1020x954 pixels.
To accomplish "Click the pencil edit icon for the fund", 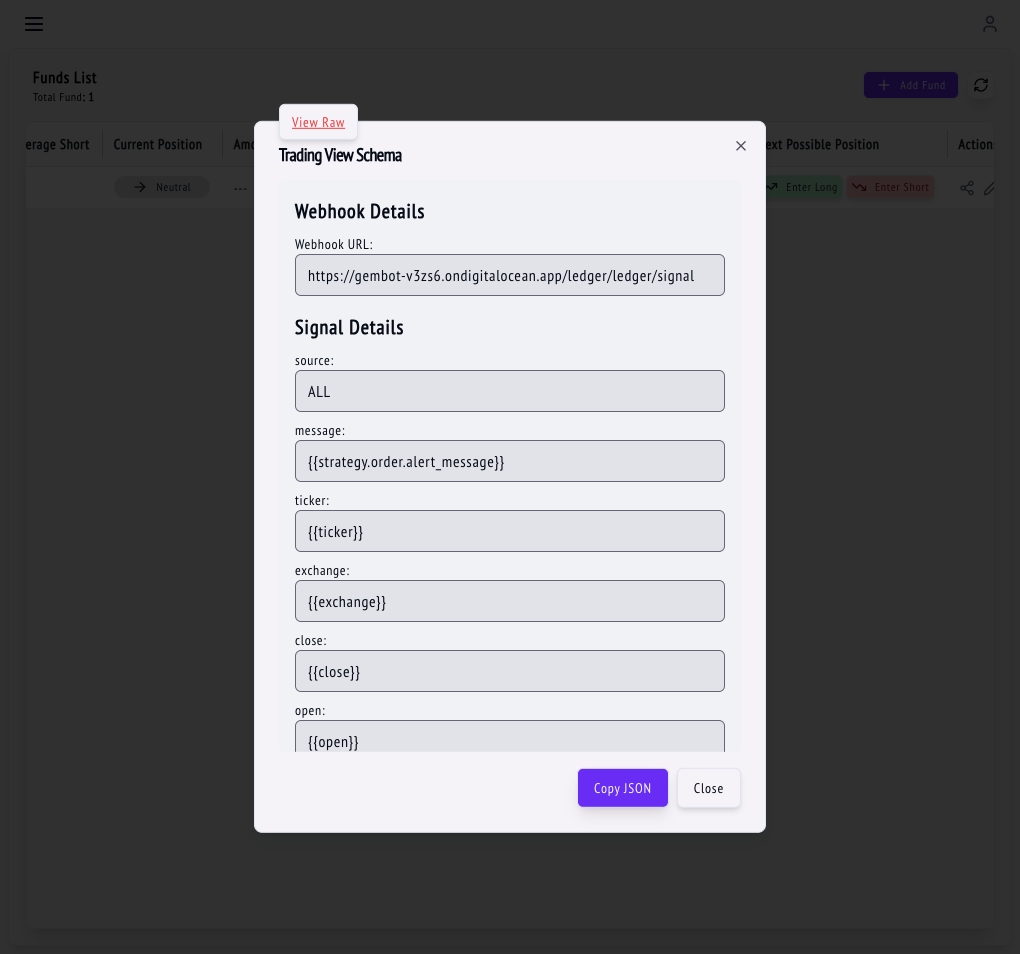I will pyautogui.click(x=988, y=187).
